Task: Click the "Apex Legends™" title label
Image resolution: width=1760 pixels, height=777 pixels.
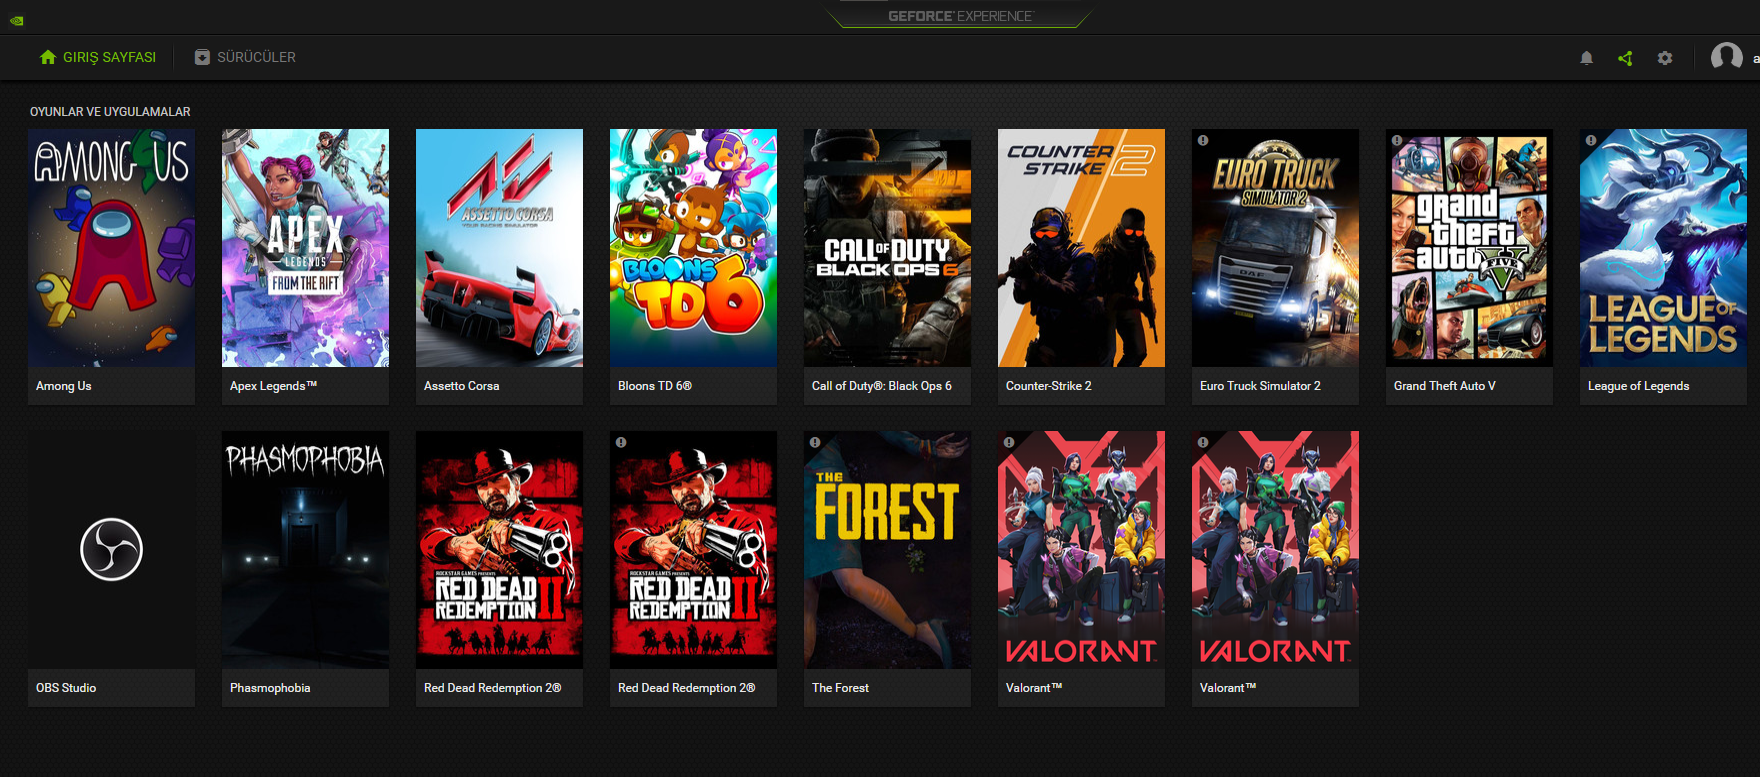Action: 273,386
